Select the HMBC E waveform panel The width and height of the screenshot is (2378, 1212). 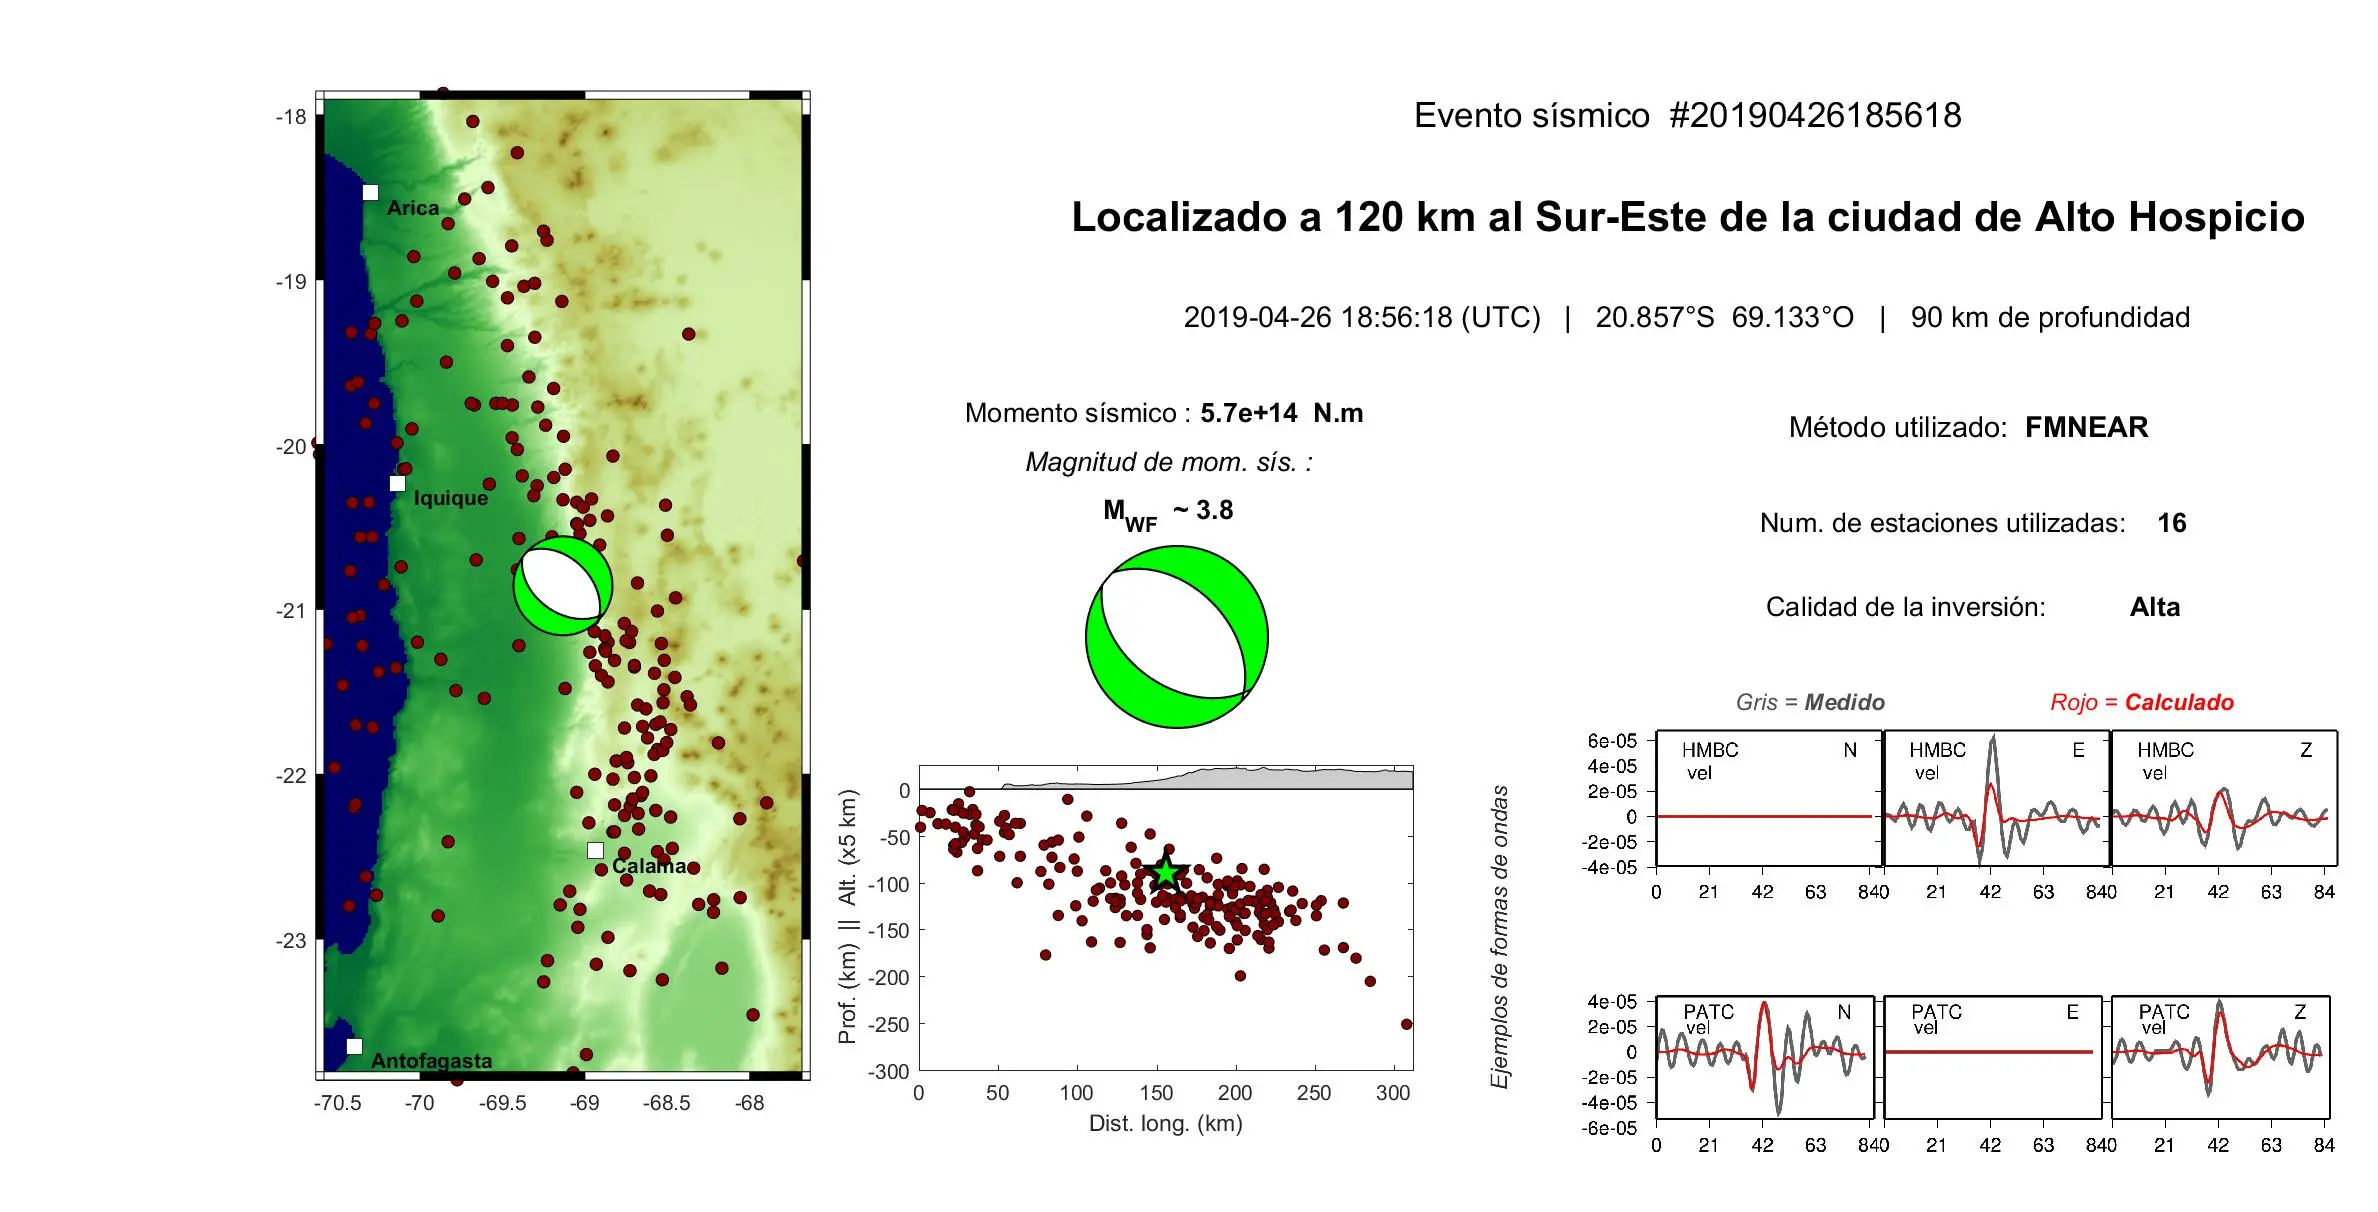pos(1996,798)
